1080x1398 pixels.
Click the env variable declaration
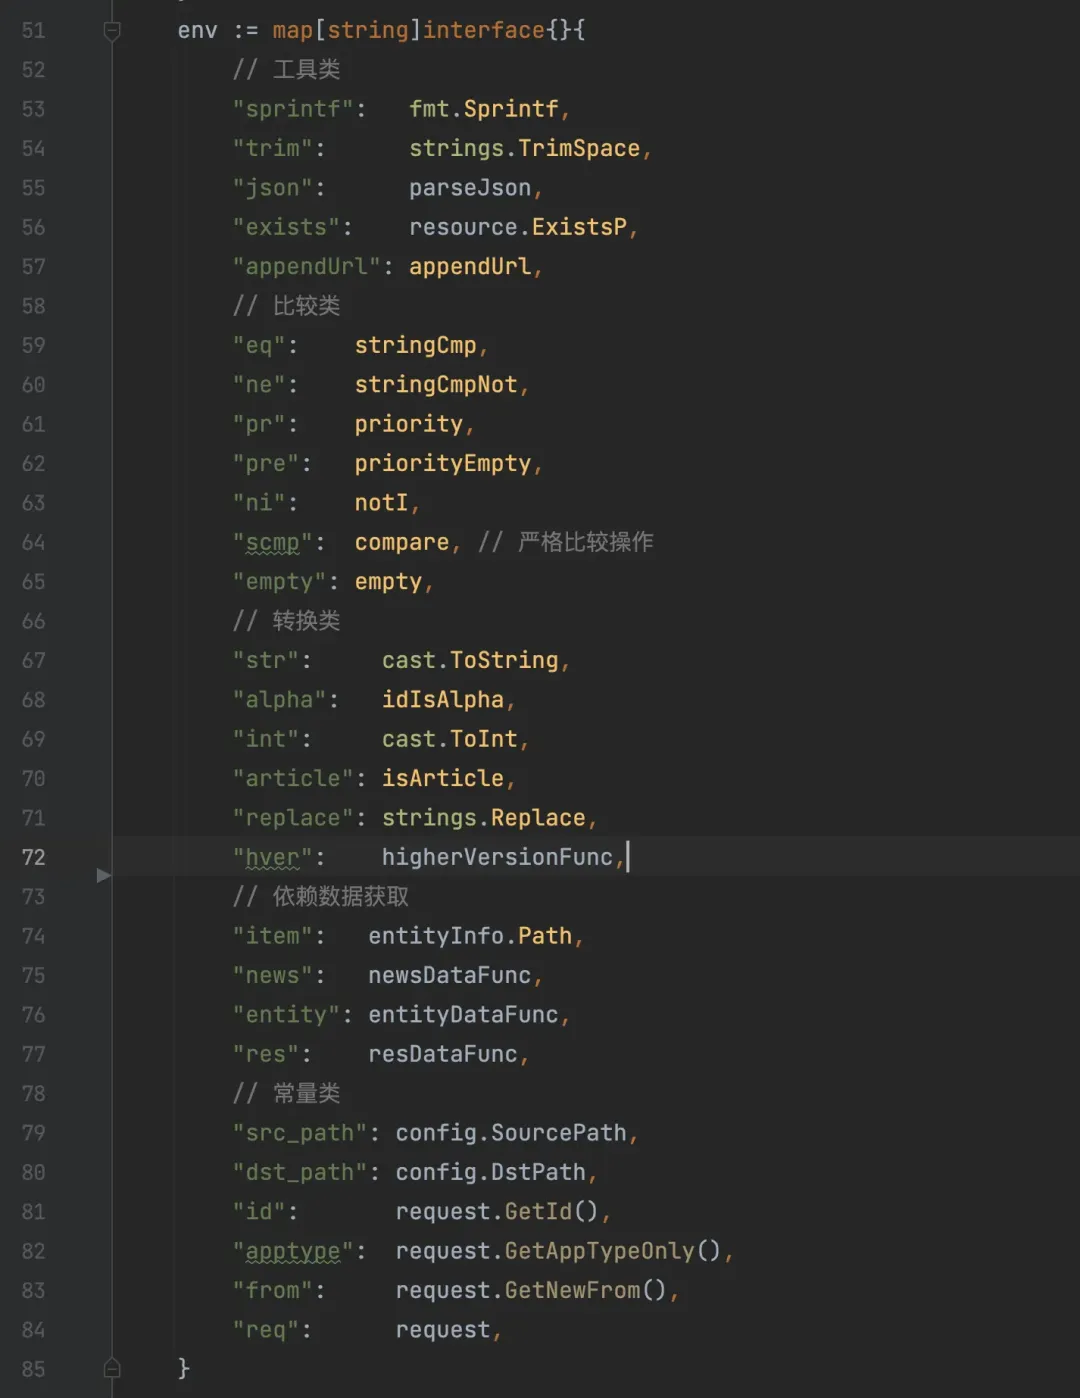(x=197, y=31)
